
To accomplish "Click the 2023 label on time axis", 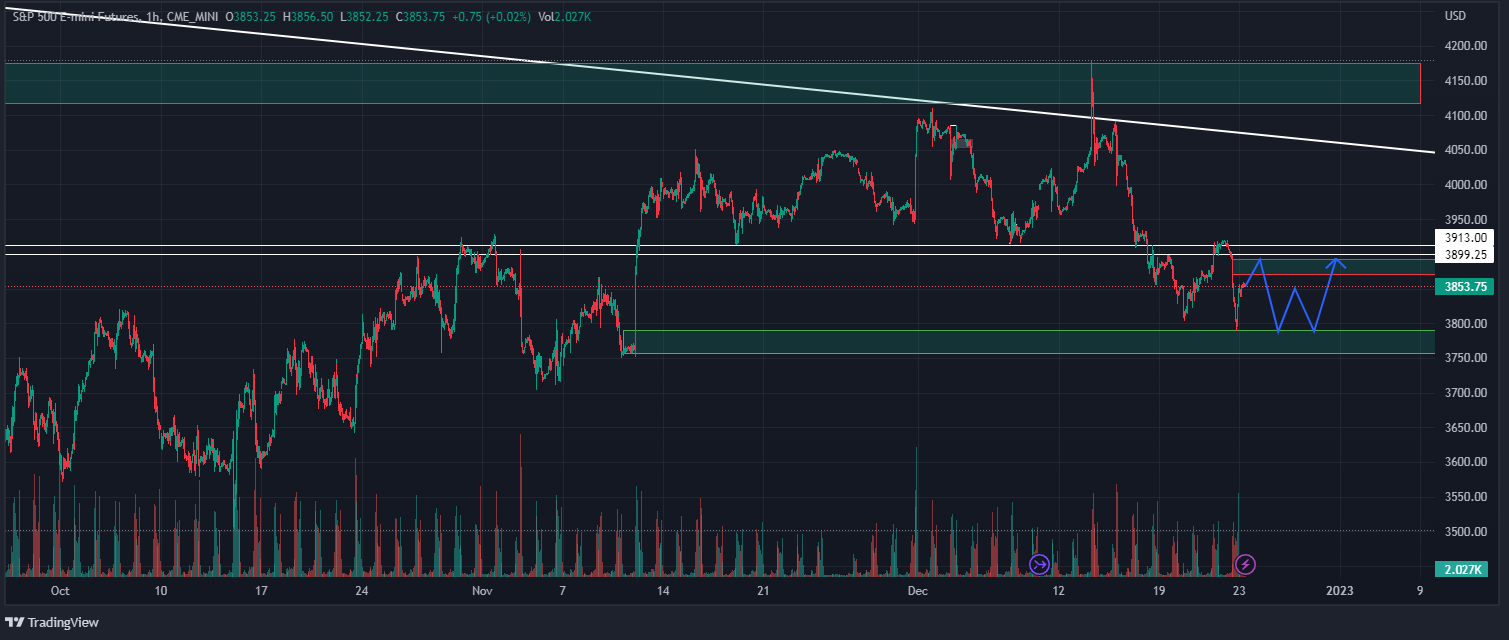I will tap(1338, 591).
